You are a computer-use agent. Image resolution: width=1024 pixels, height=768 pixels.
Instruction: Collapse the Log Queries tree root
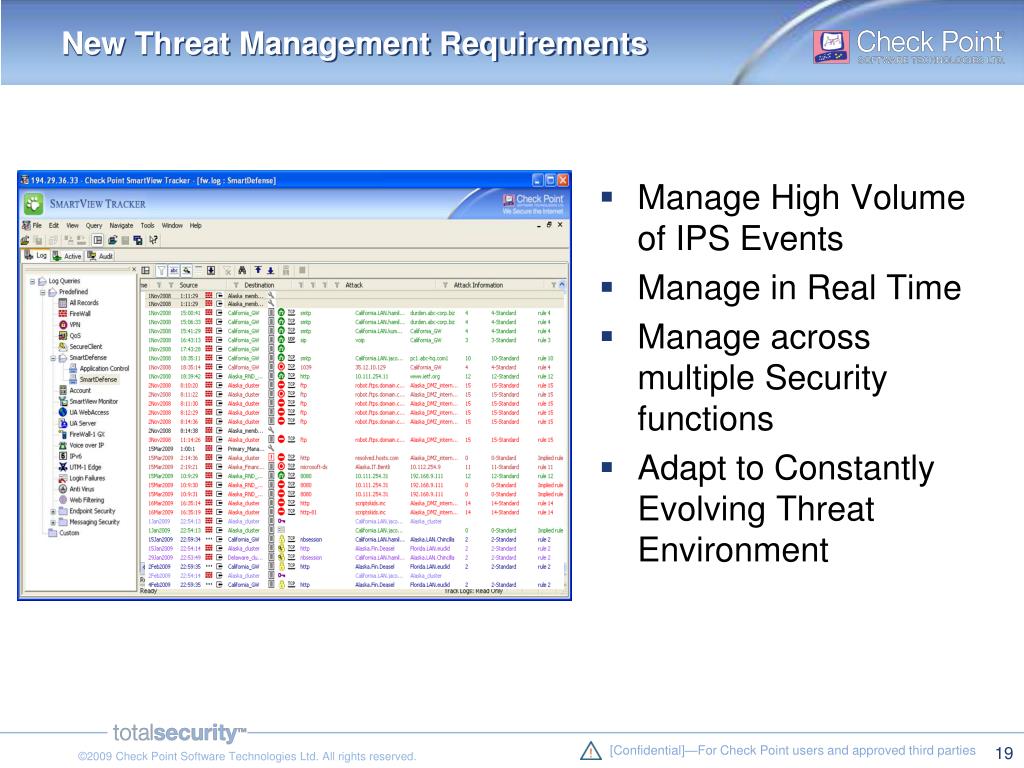coord(32,281)
